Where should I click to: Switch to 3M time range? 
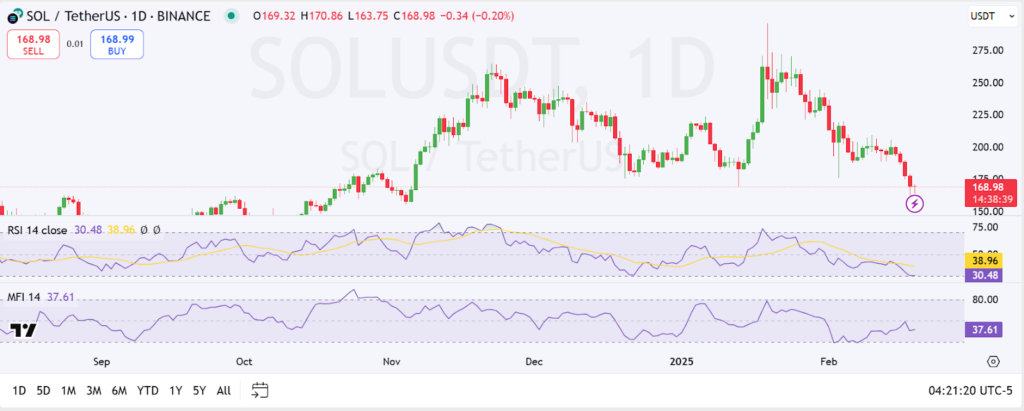click(x=94, y=390)
